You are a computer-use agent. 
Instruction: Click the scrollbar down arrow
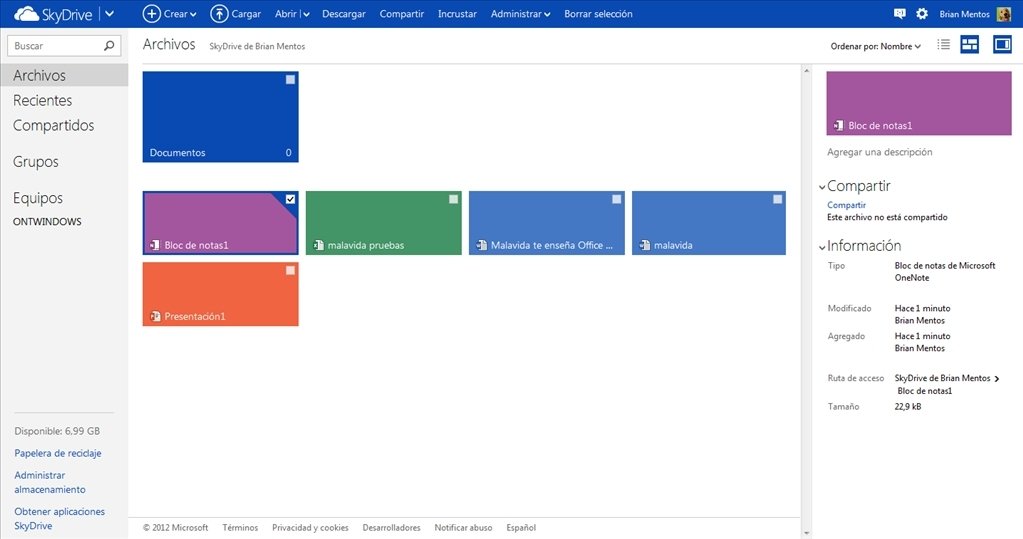[807, 533]
